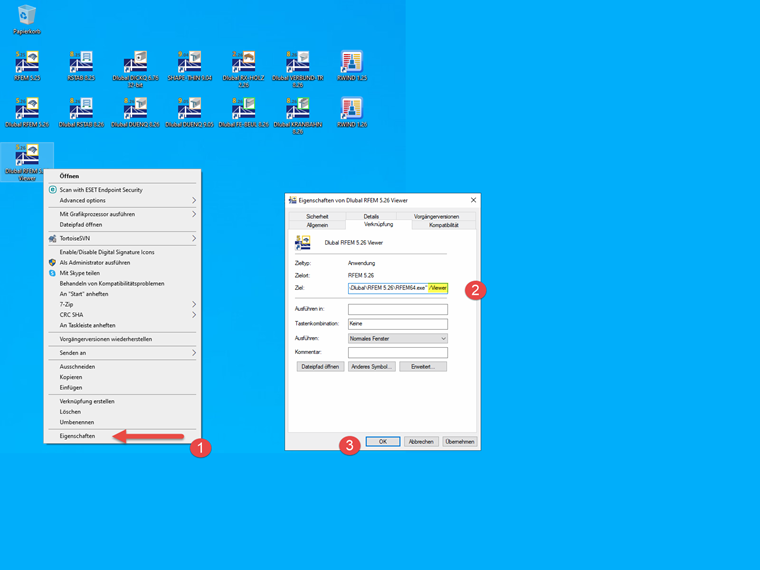
Task: Select the RFEM 5.25 desktop shortcut
Action: pos(27,66)
